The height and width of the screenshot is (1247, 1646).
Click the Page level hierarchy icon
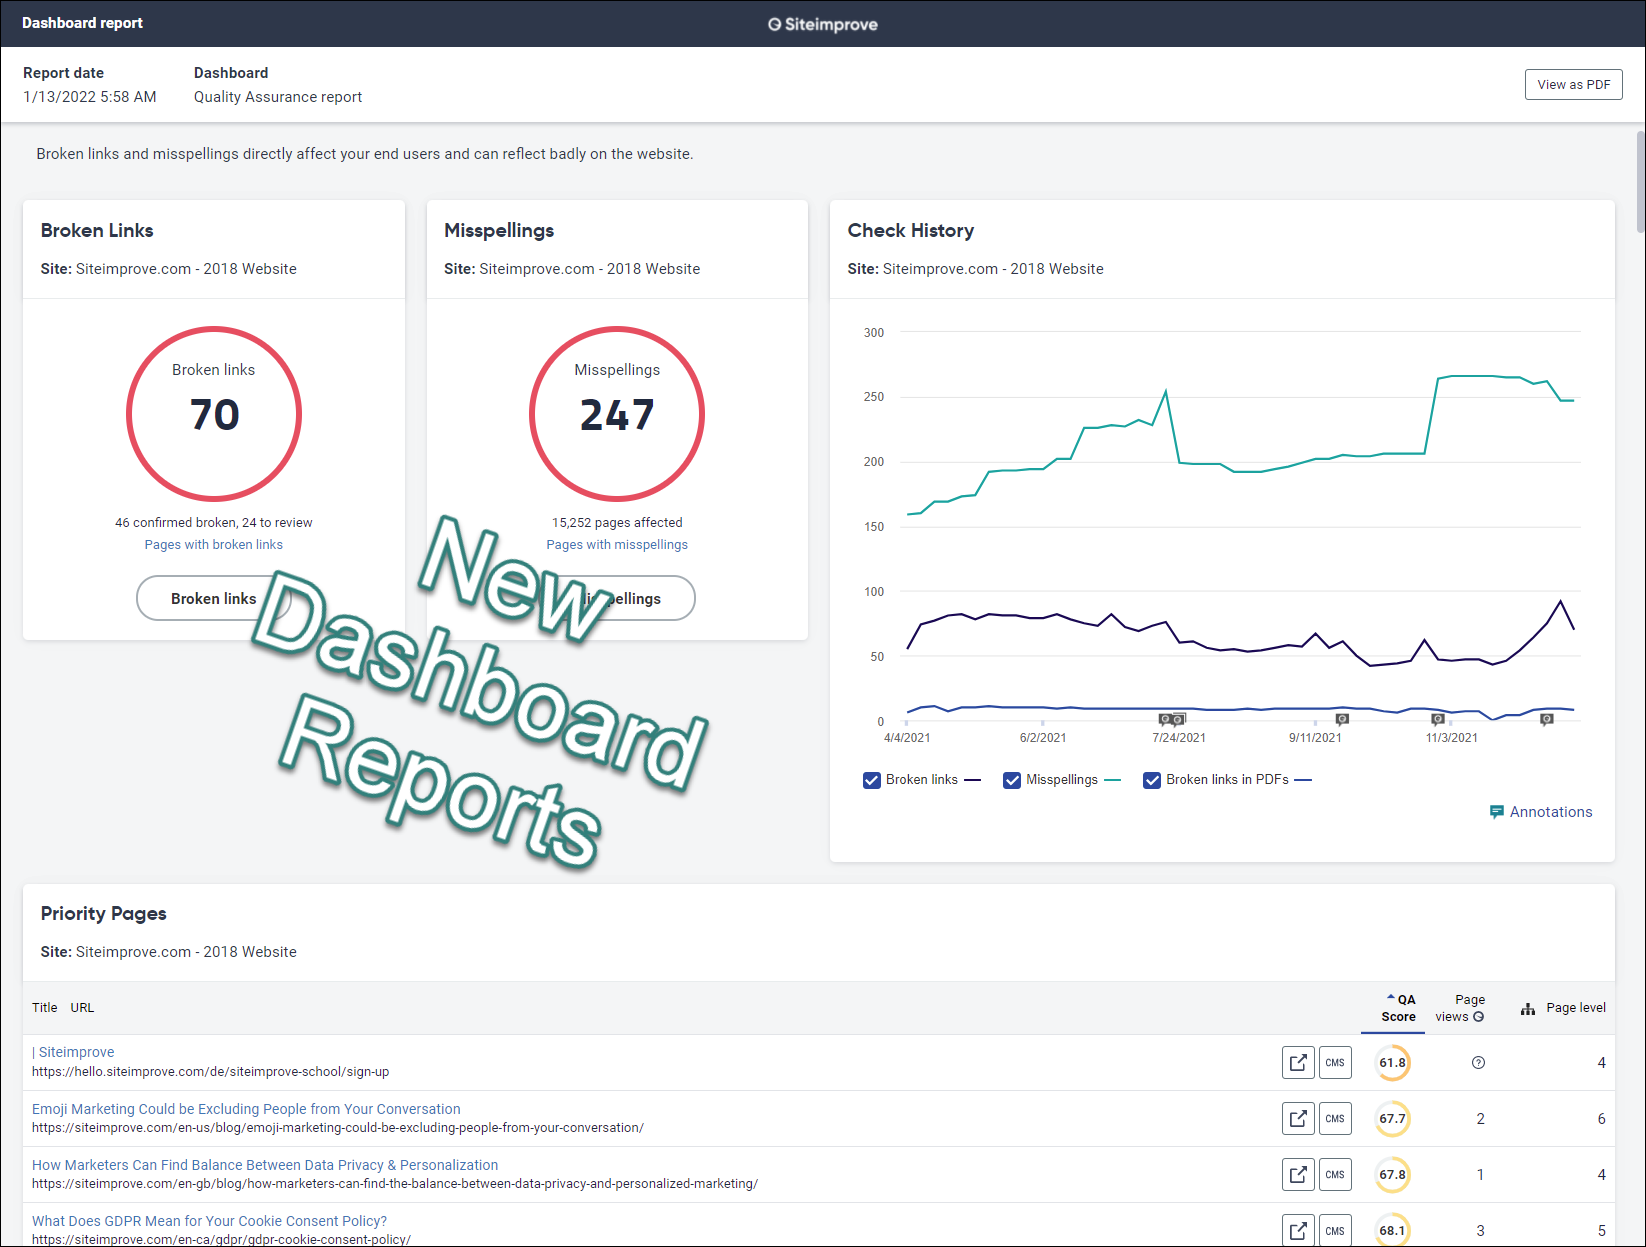point(1528,1009)
